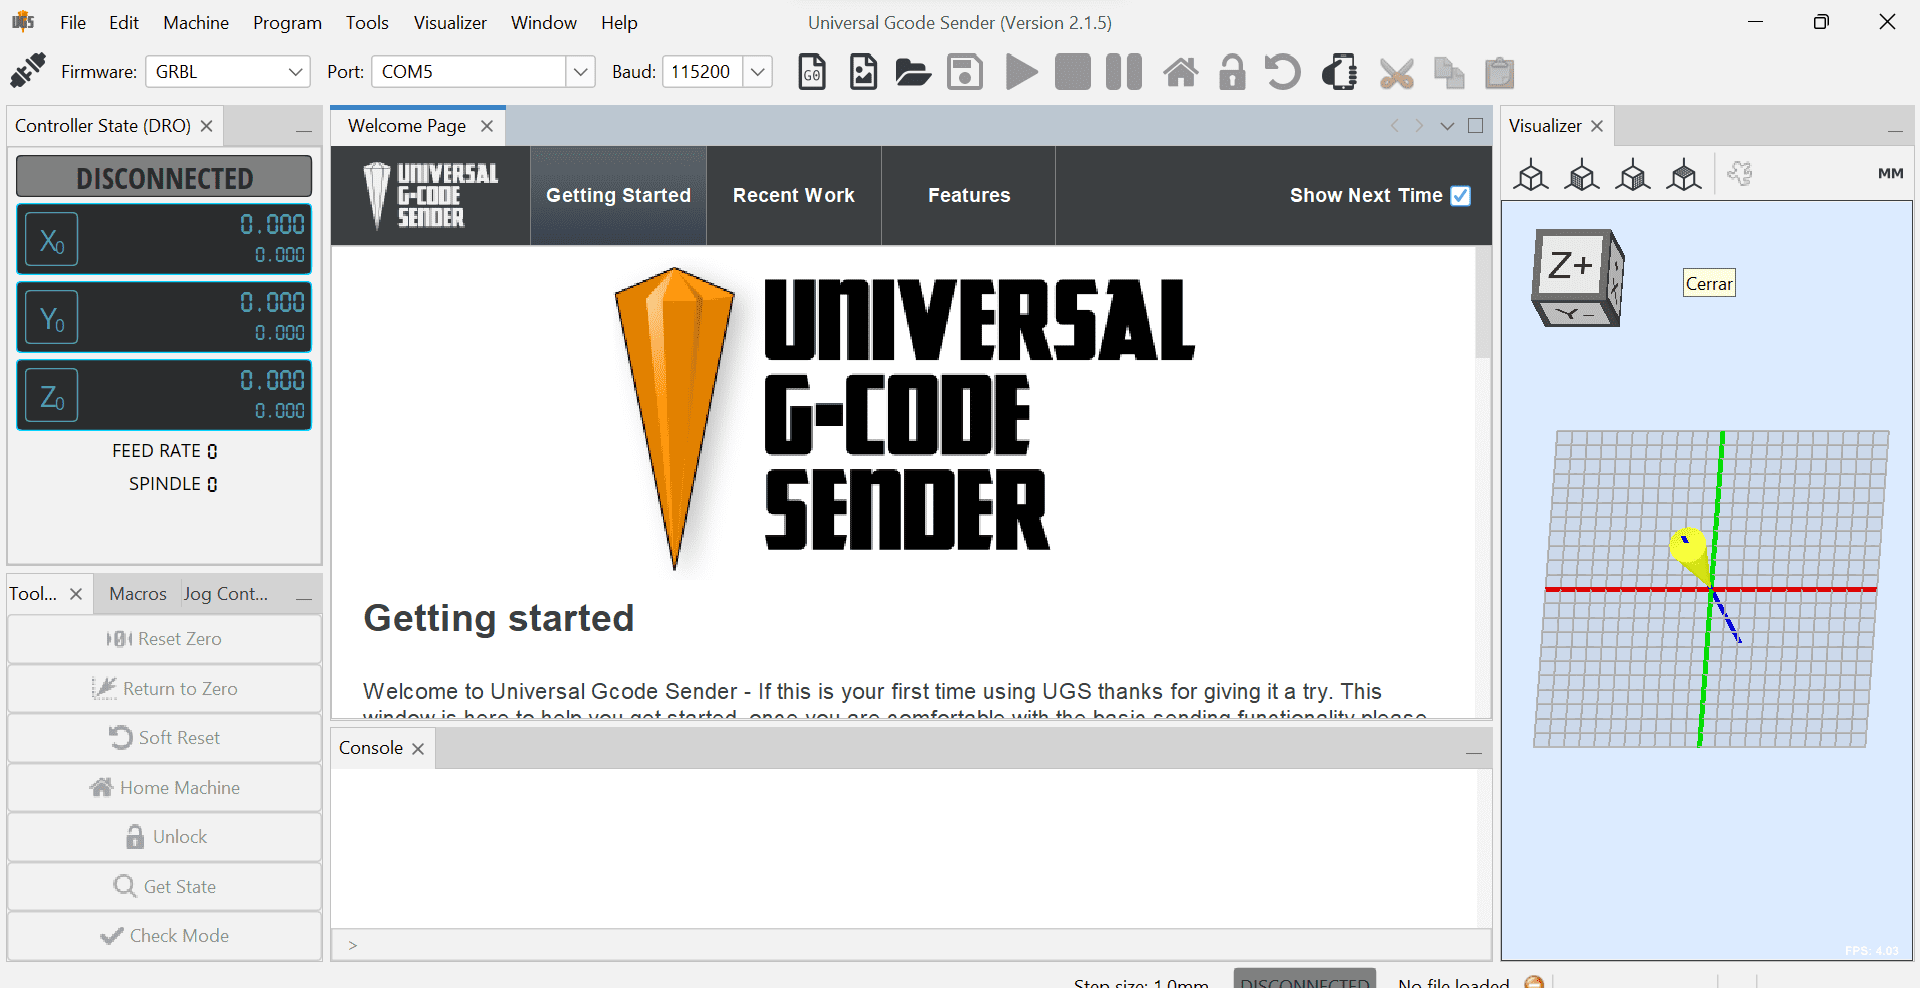Screen dimensions: 1920x988
Task: Open the editor document list down arrow
Action: [x=1447, y=126]
